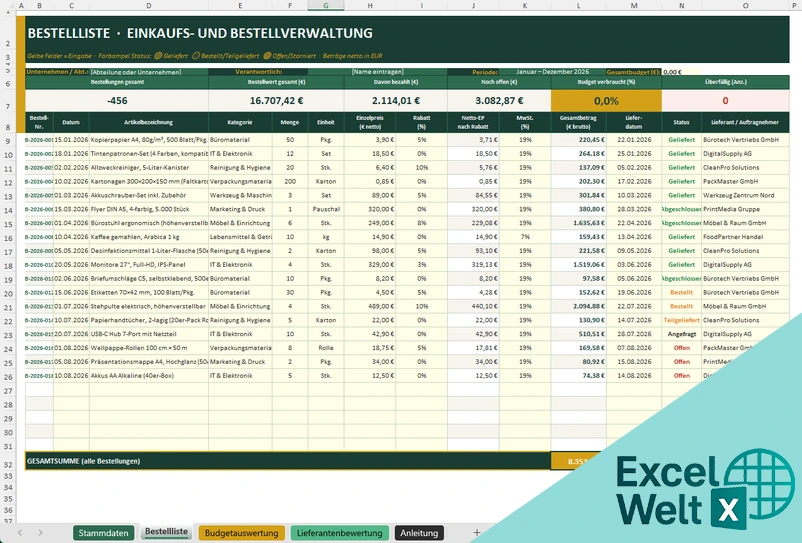
Task: Click the Lieferdatum cell '28.03.2026'
Action: [634, 209]
